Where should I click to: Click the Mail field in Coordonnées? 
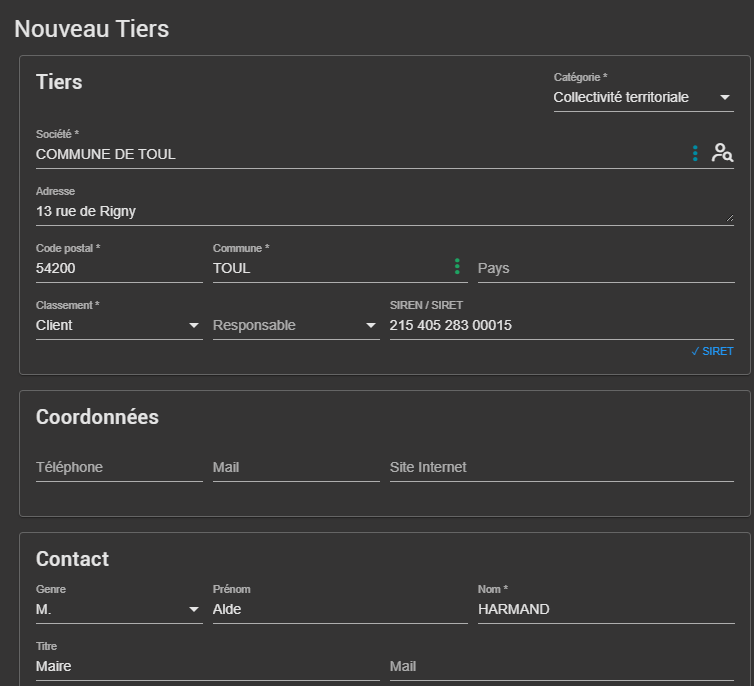(295, 467)
